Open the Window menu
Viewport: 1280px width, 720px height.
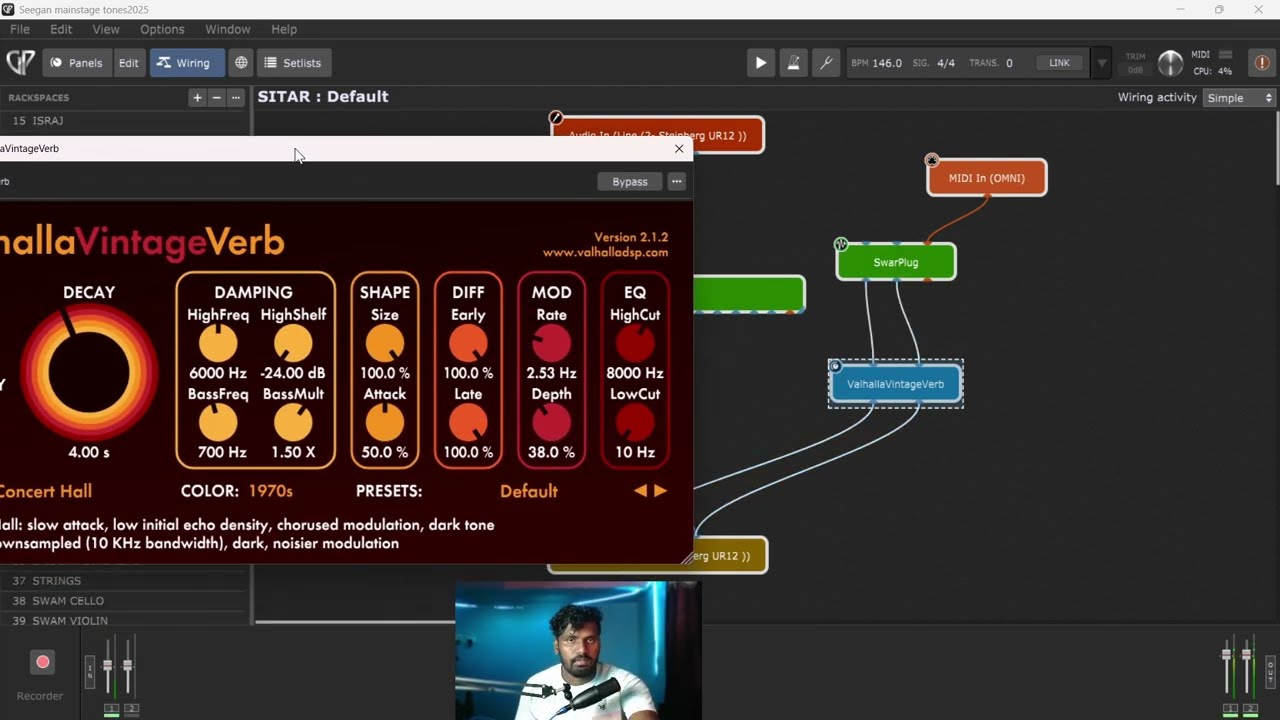point(227,29)
